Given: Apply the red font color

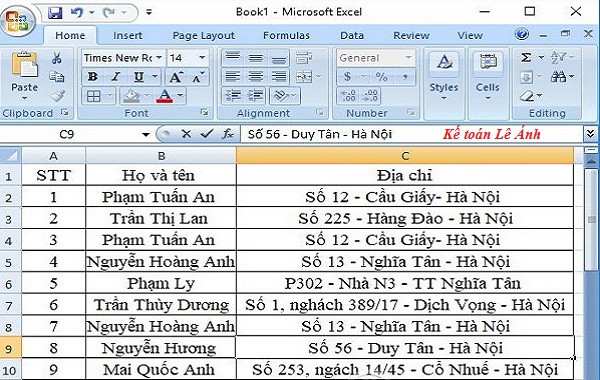Looking at the screenshot, I should [165, 96].
